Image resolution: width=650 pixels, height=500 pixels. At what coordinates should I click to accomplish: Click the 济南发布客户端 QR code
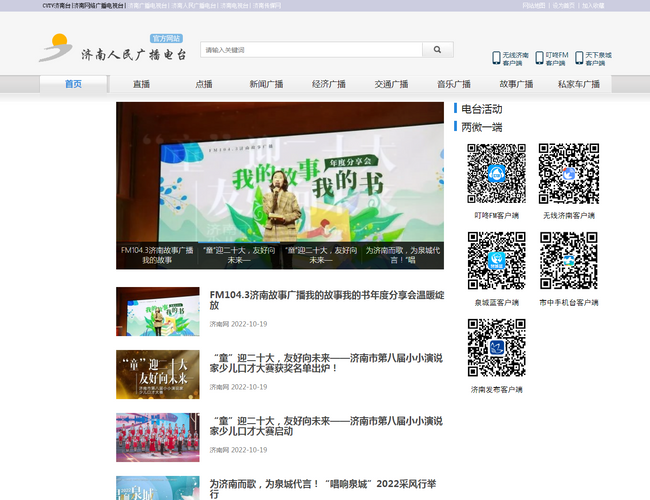click(496, 348)
